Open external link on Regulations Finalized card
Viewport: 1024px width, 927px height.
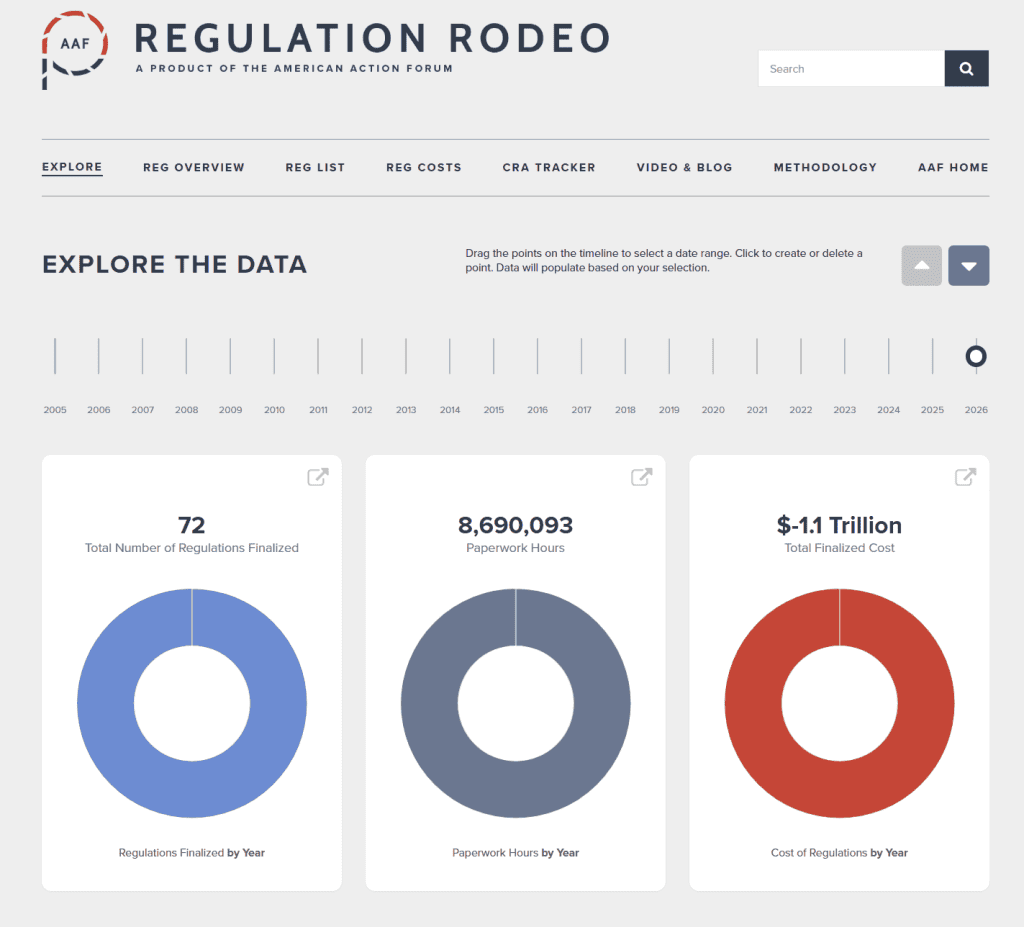(x=317, y=477)
